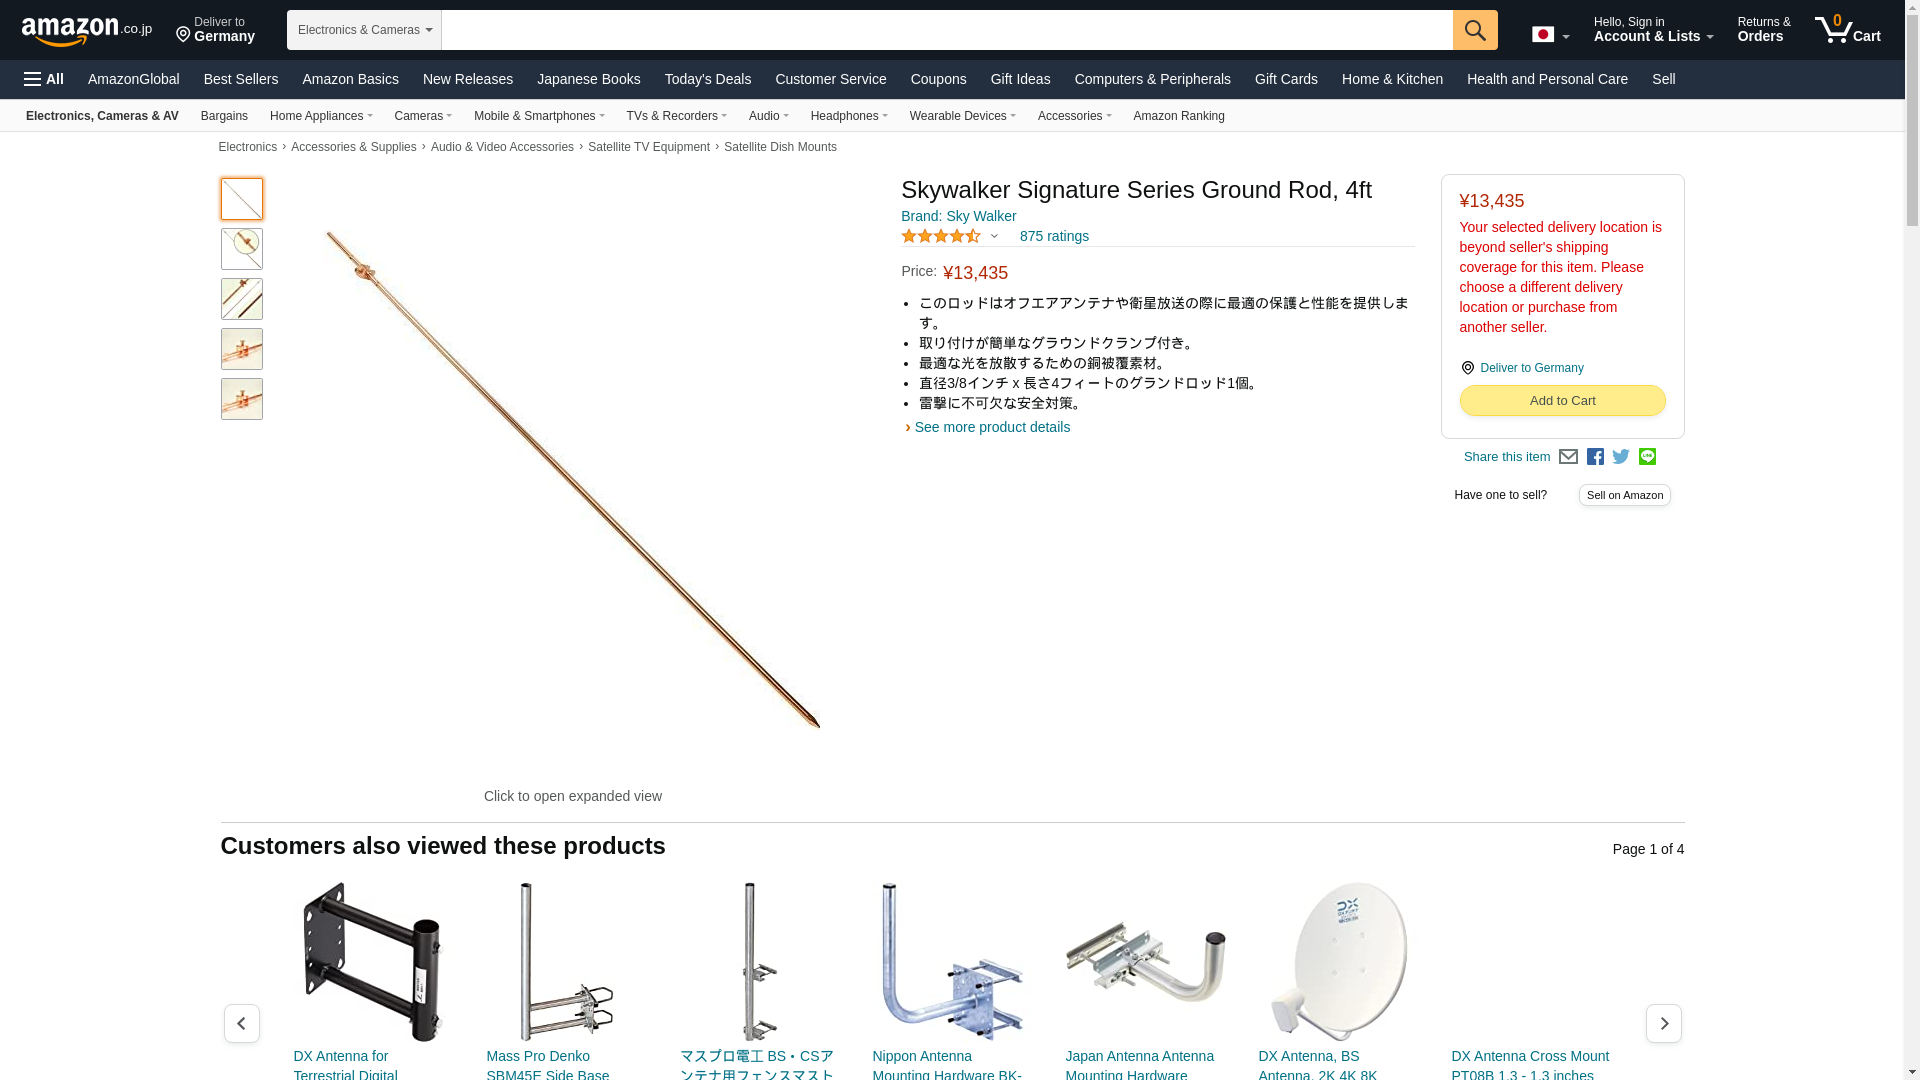
Task: Go to Amazon.co.jp home logo
Action: pyautogui.click(x=87, y=30)
